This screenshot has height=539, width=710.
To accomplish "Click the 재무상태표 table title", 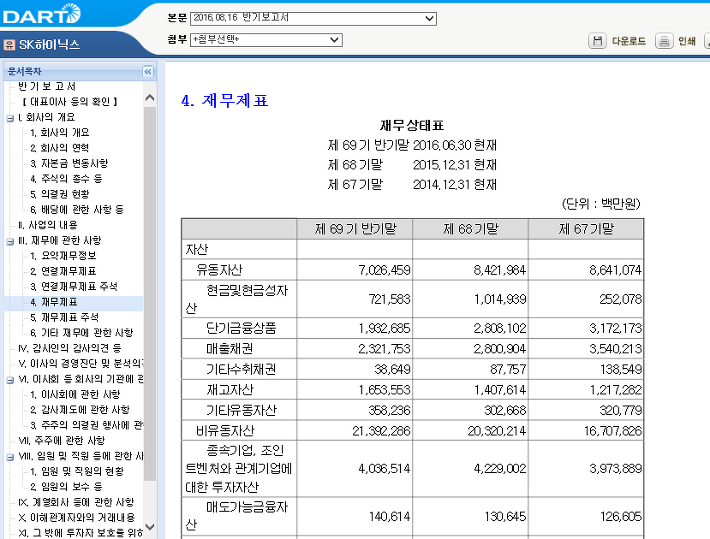I will 412,125.
